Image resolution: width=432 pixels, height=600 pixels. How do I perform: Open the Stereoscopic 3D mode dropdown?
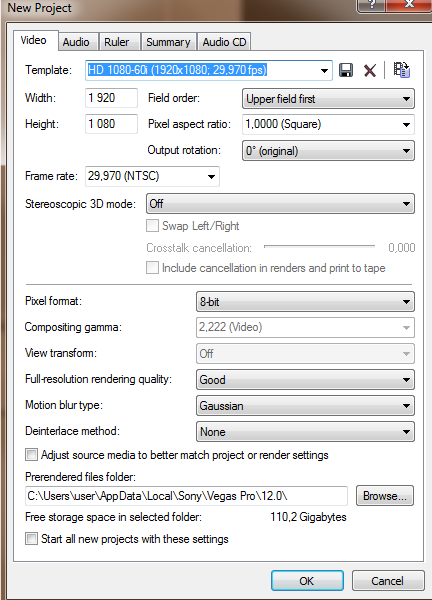(280, 204)
